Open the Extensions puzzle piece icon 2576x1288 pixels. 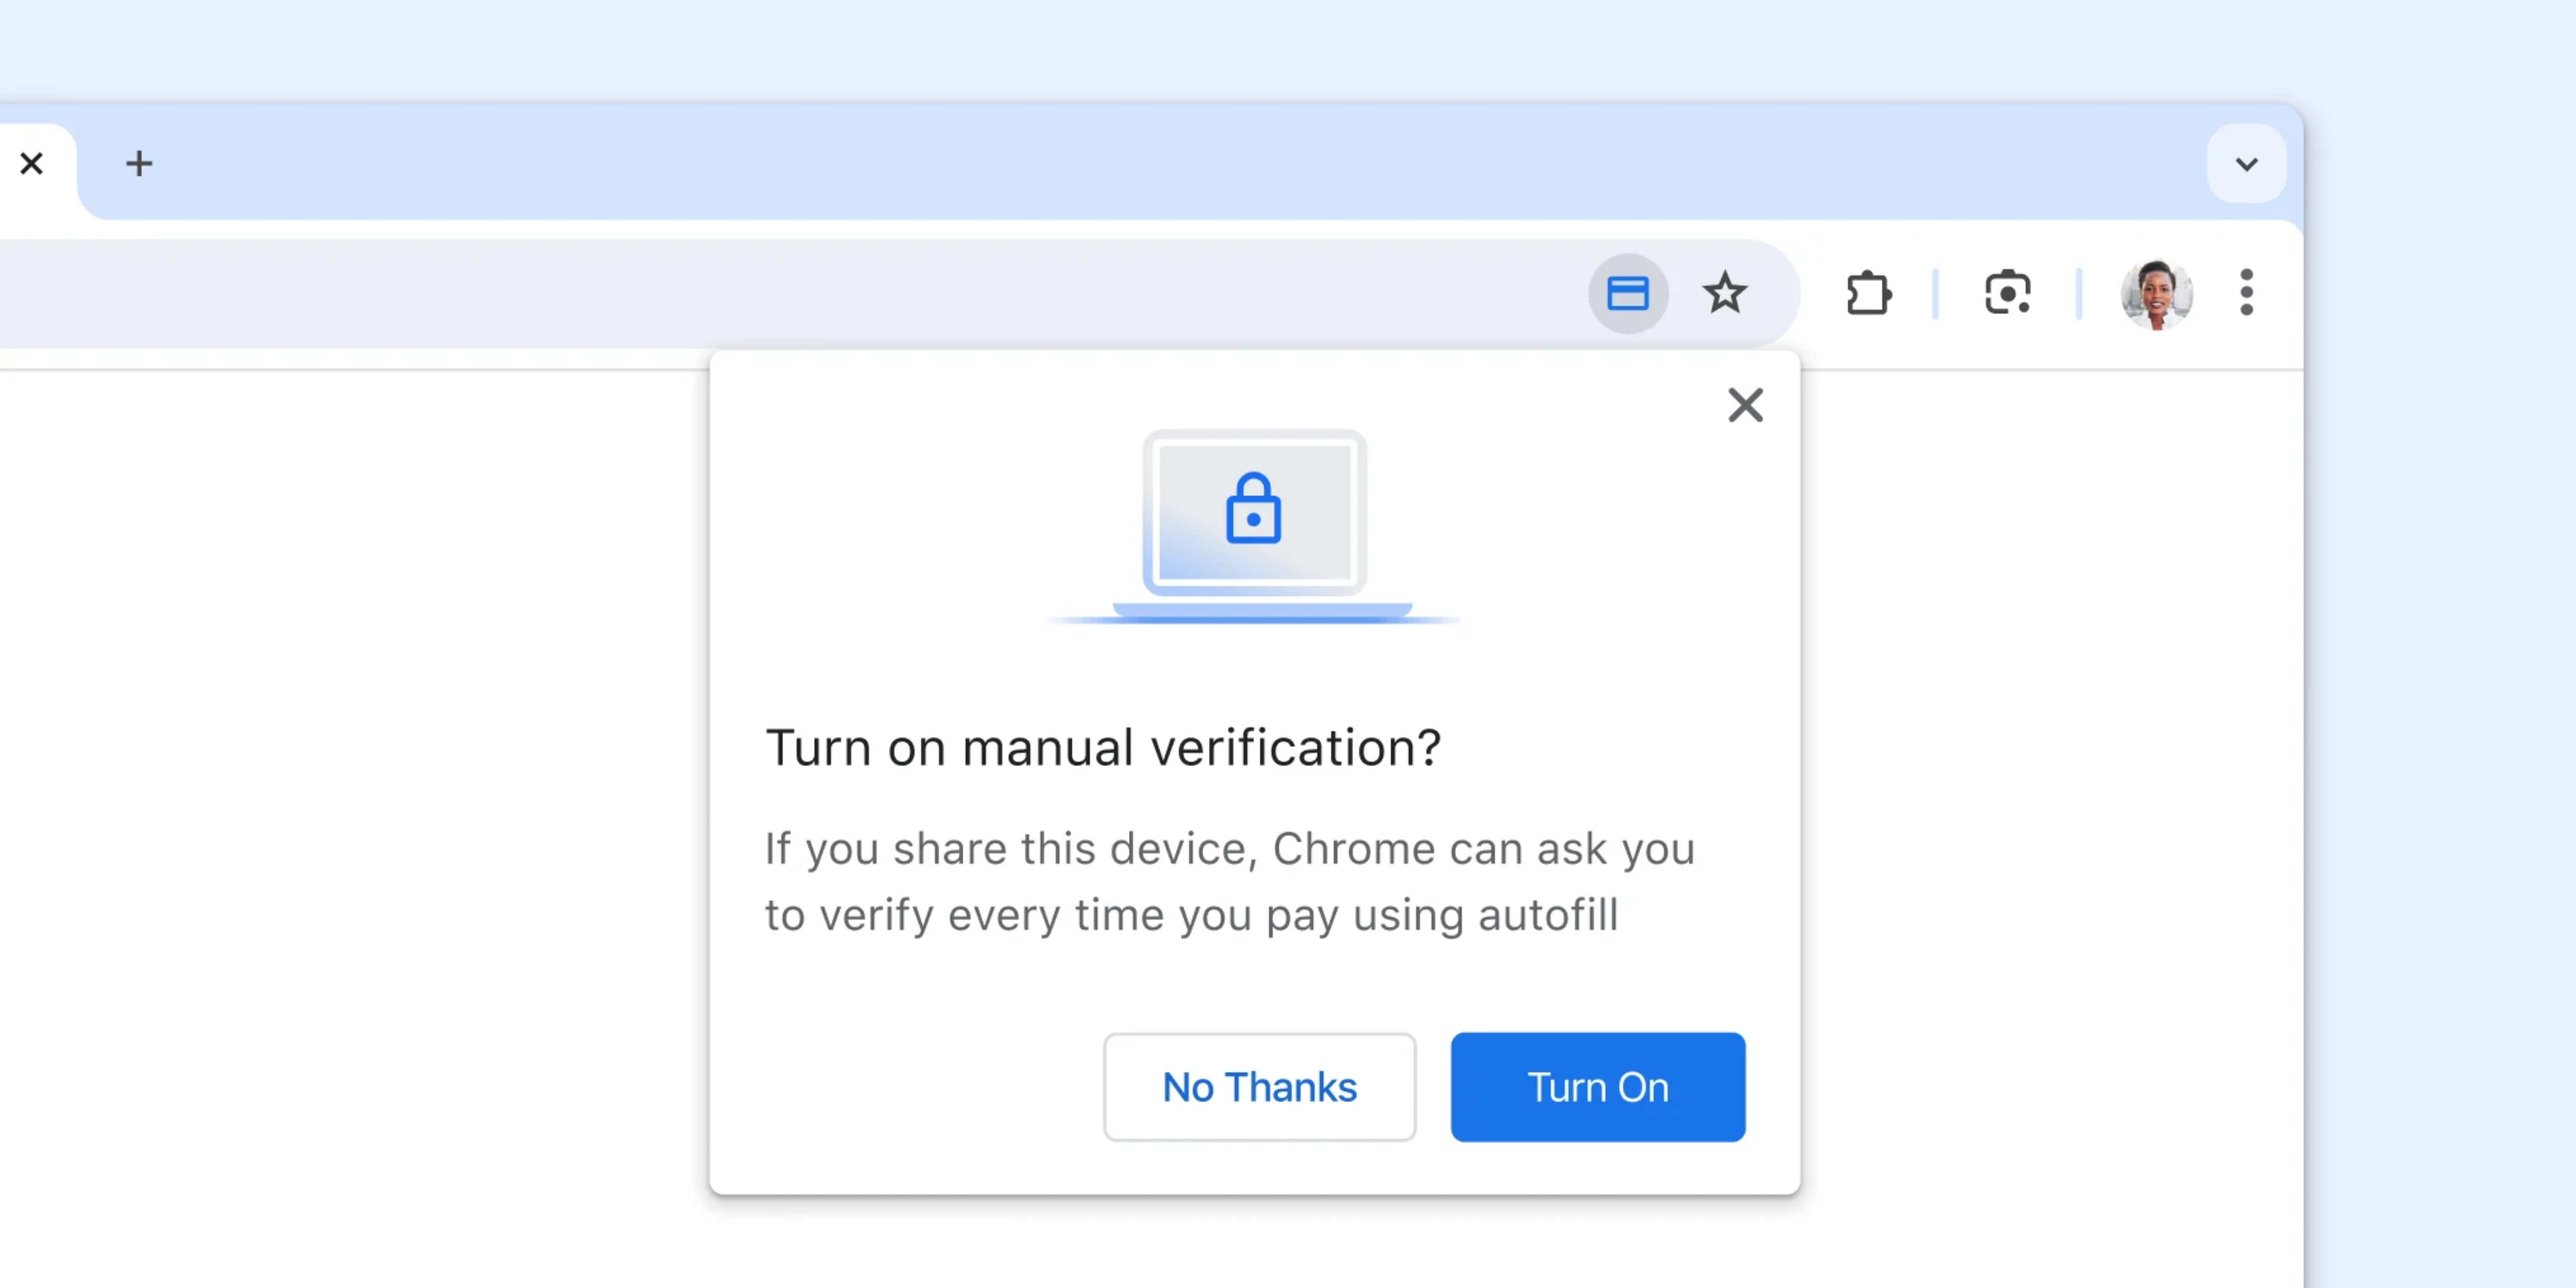pos(1867,294)
